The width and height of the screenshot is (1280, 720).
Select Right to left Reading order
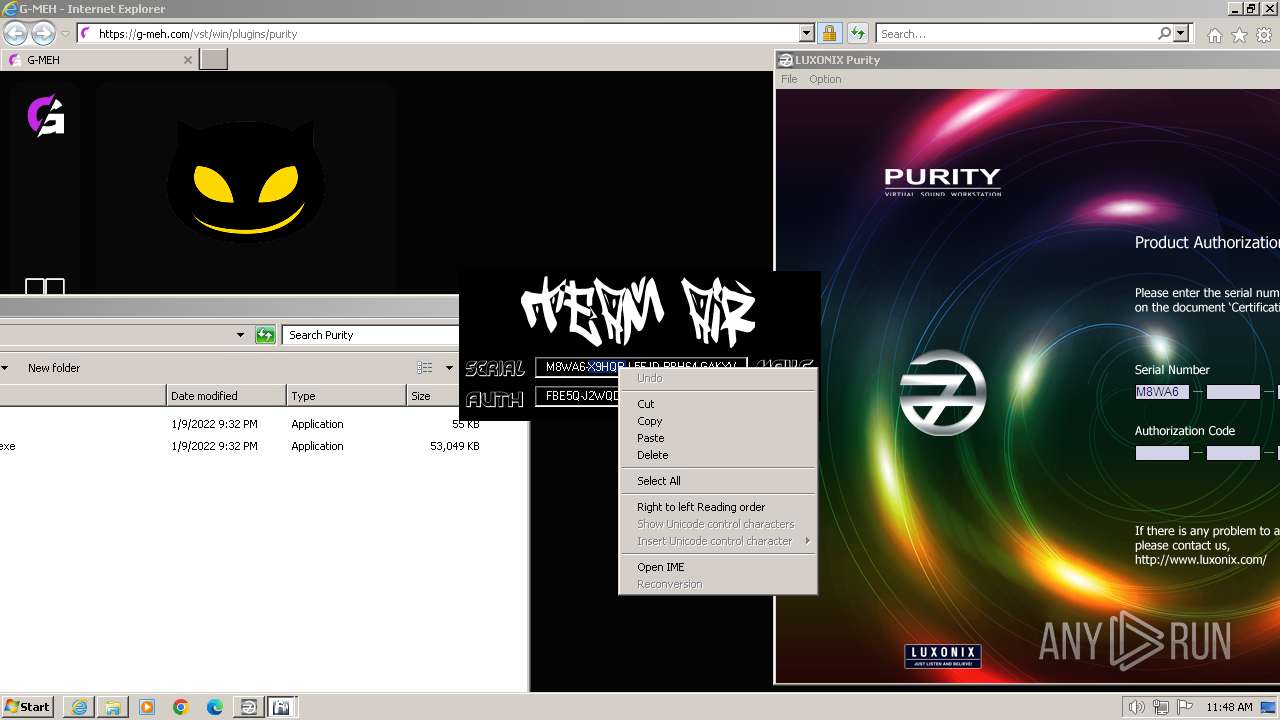pyautogui.click(x=718, y=507)
